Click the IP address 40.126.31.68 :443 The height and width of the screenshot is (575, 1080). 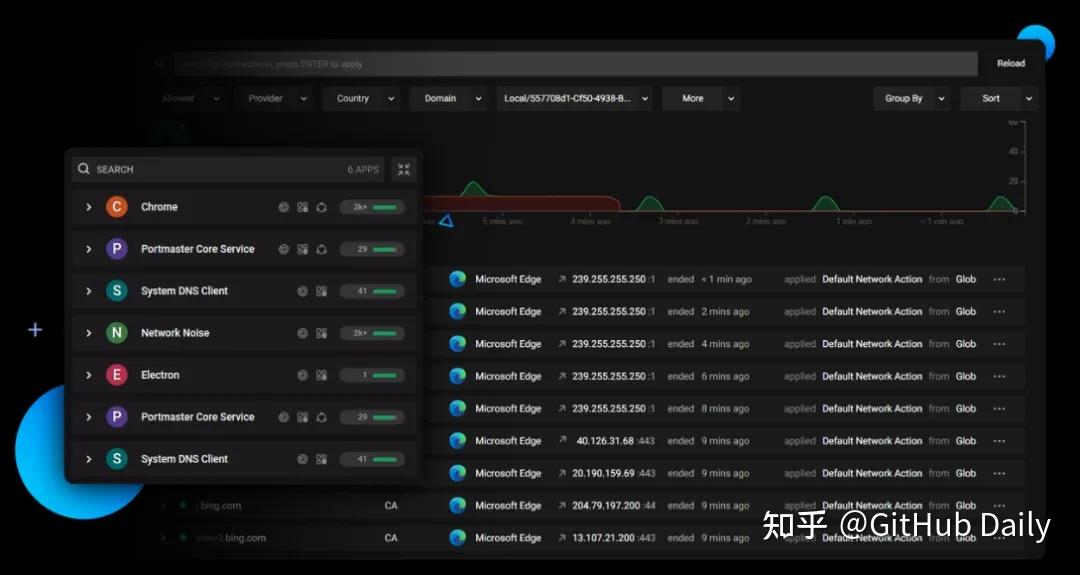point(616,441)
